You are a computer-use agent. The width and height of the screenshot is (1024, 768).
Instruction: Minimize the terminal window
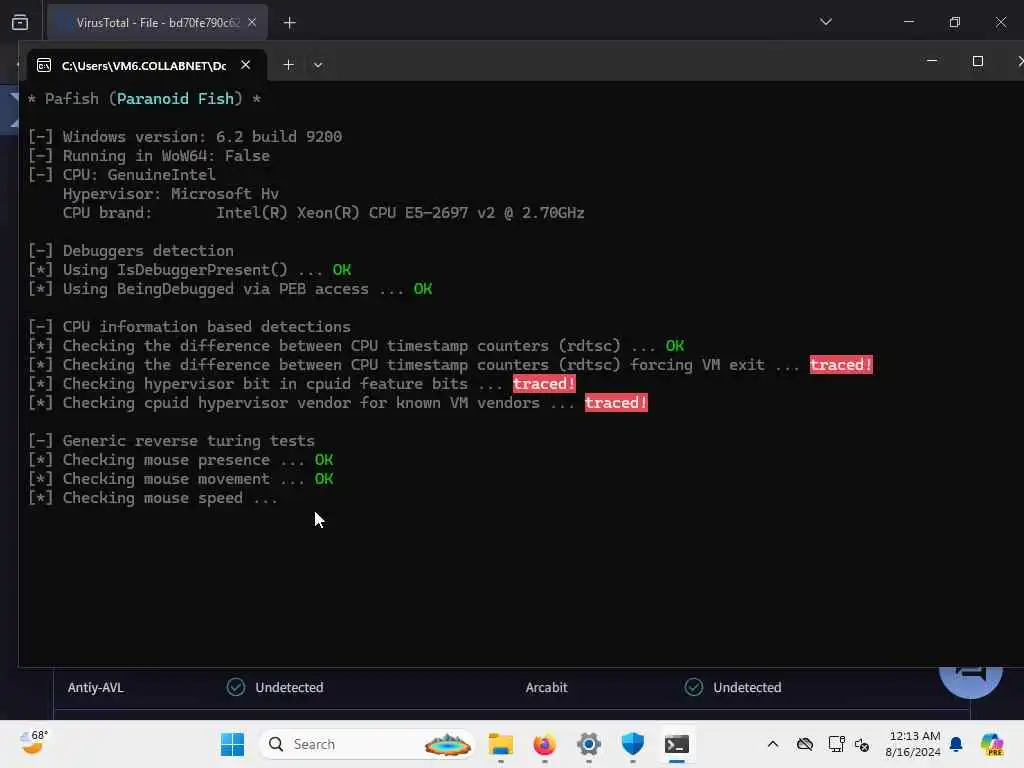932,61
